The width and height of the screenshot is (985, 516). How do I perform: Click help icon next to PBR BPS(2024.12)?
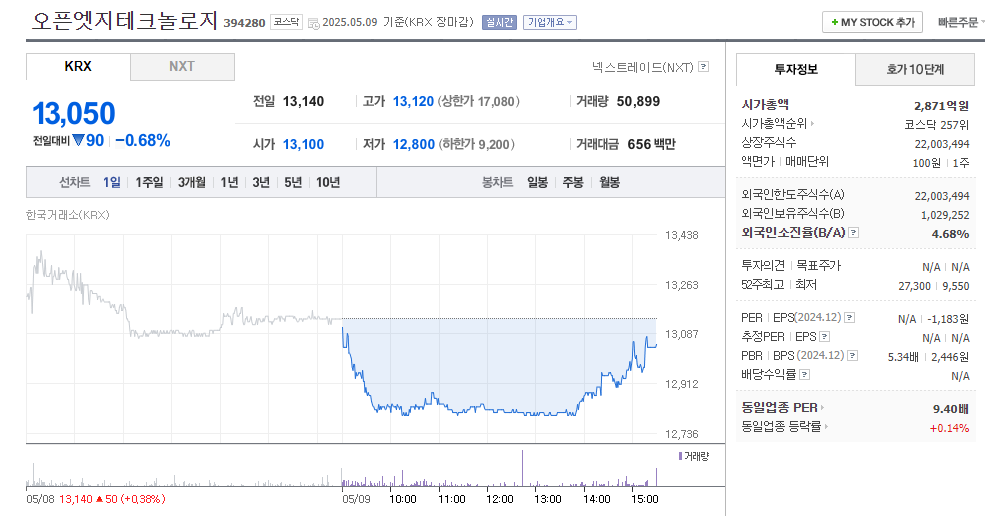(x=852, y=355)
